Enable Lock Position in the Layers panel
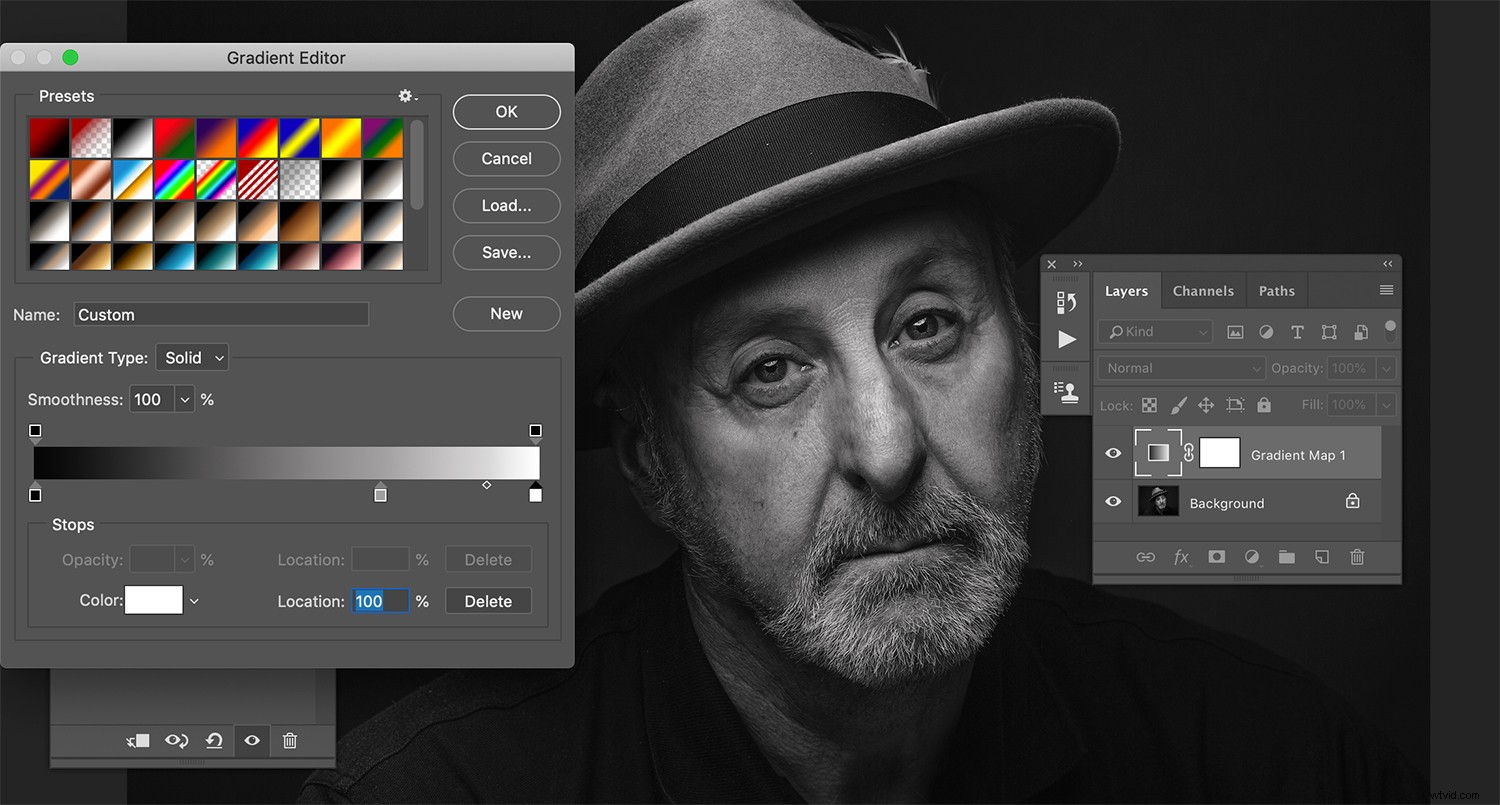The height and width of the screenshot is (805, 1500). tap(1206, 405)
